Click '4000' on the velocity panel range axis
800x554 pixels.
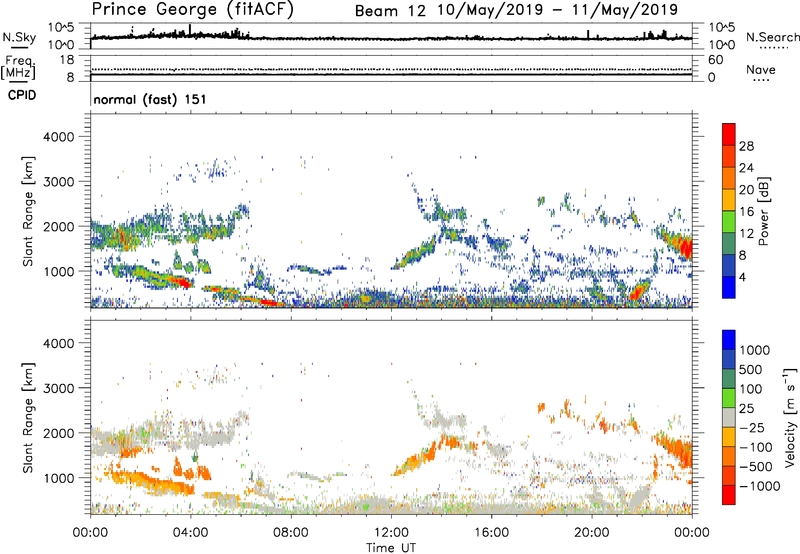[59, 343]
